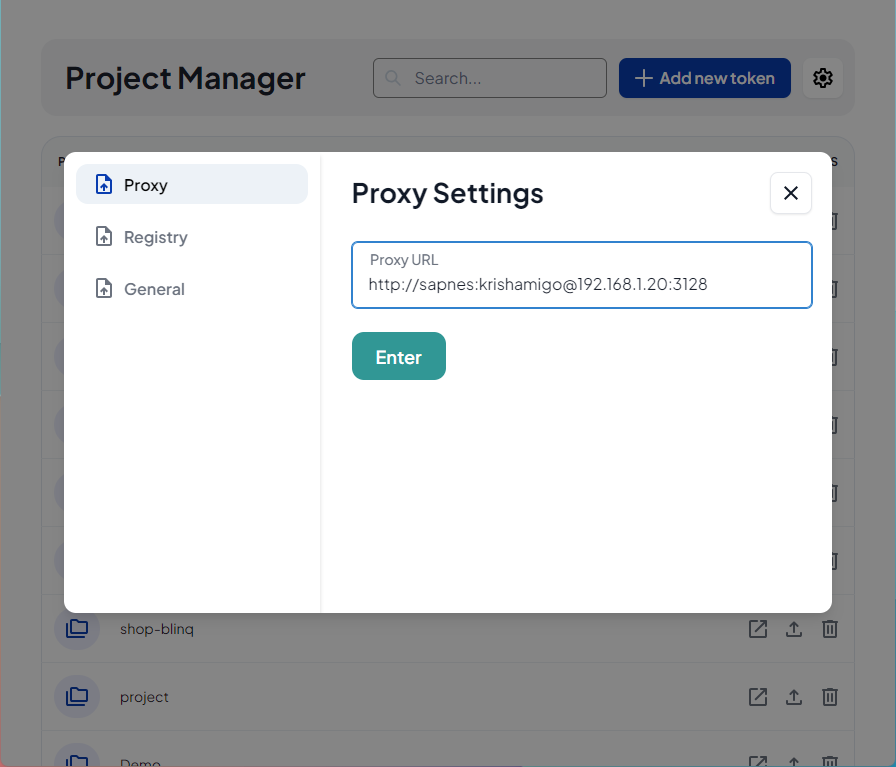This screenshot has height=767, width=896.
Task: Click the Add new token button
Action: (x=704, y=77)
